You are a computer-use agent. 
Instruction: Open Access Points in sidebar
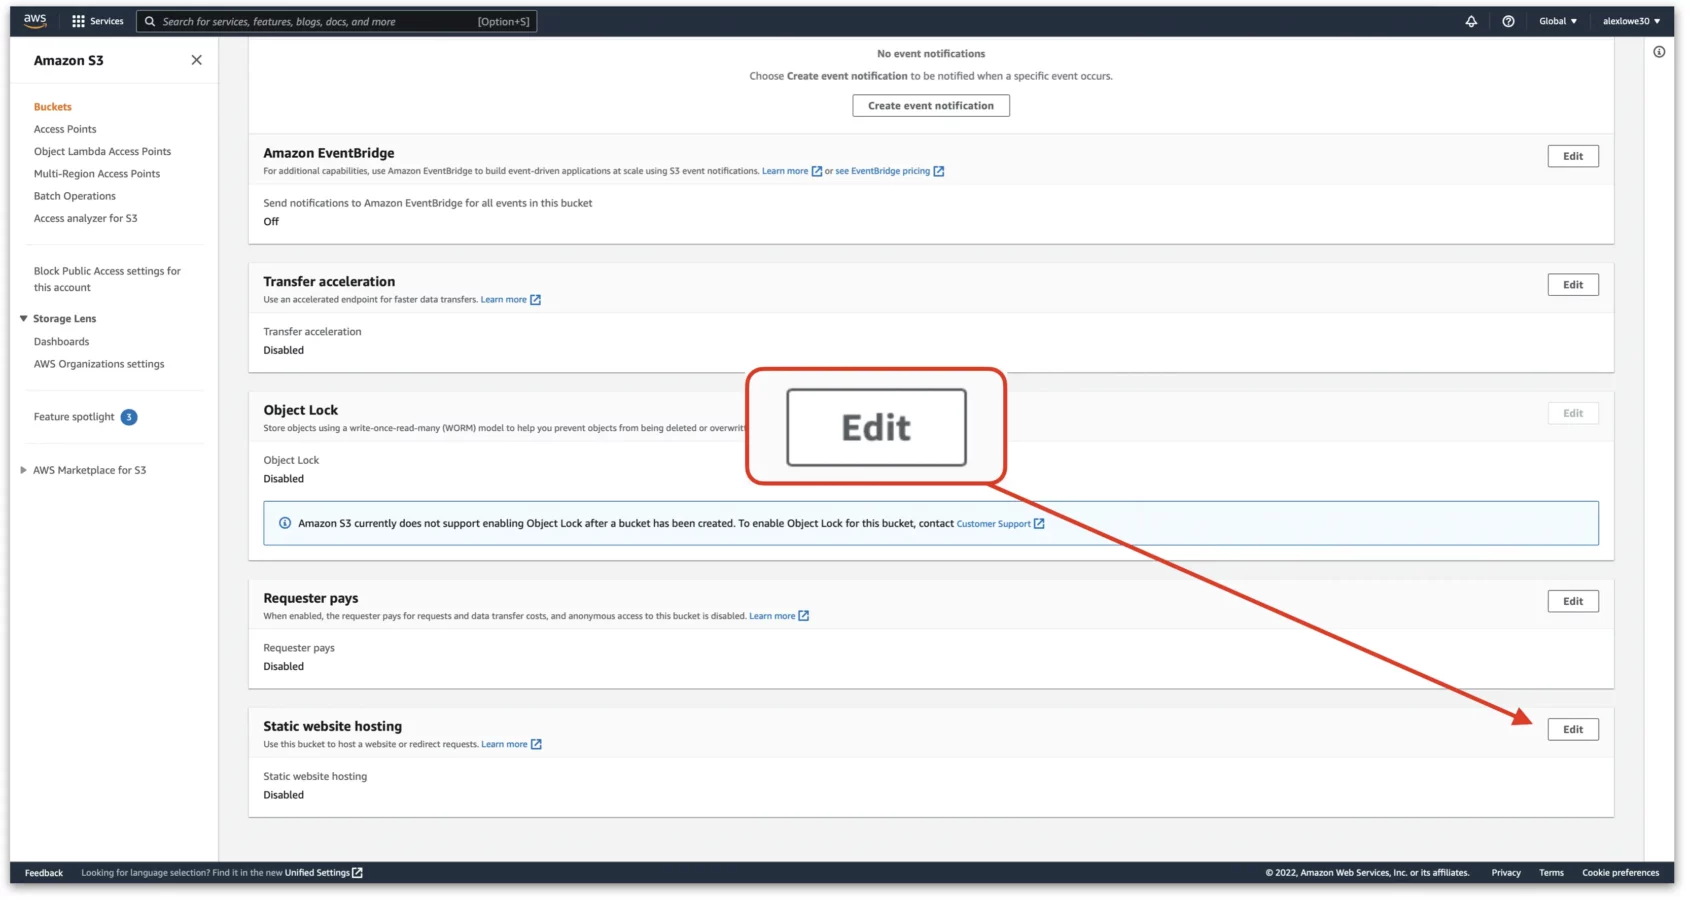[x=65, y=129]
